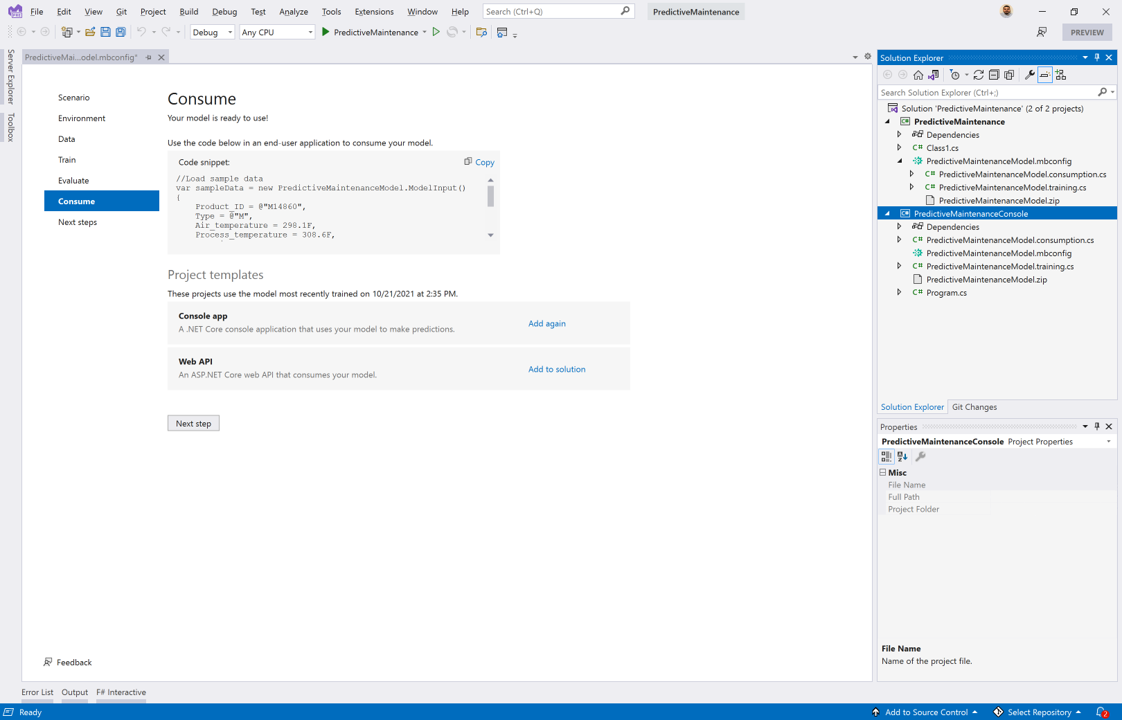Toggle Preview Selected Items in Solution Explorer
This screenshot has height=720, width=1122.
(1045, 75)
